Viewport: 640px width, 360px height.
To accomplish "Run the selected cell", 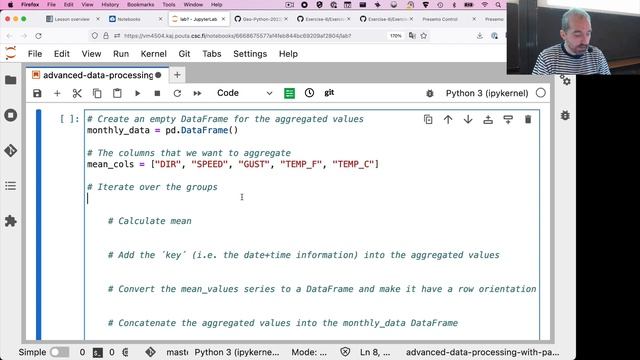I will pyautogui.click(x=138, y=93).
